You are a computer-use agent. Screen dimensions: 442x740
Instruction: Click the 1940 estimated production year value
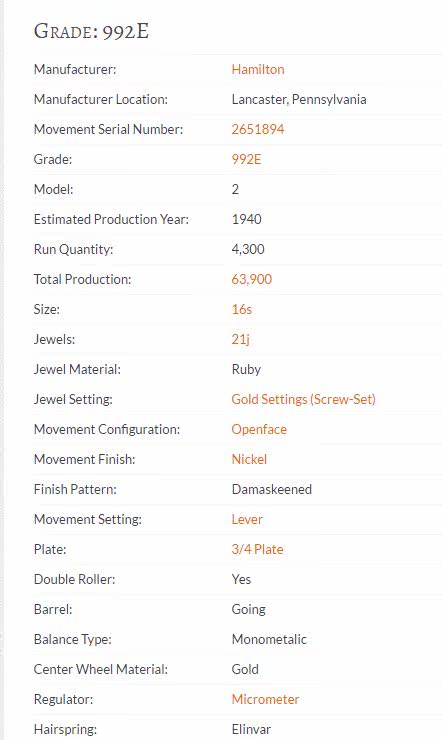[246, 219]
